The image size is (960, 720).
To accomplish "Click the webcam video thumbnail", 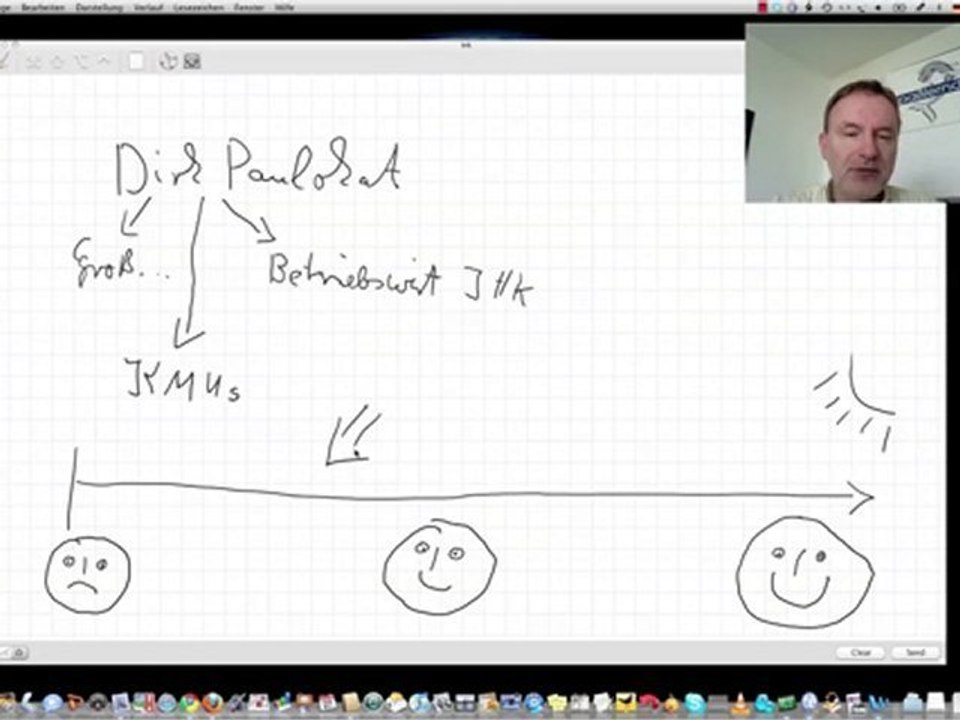I will 852,113.
